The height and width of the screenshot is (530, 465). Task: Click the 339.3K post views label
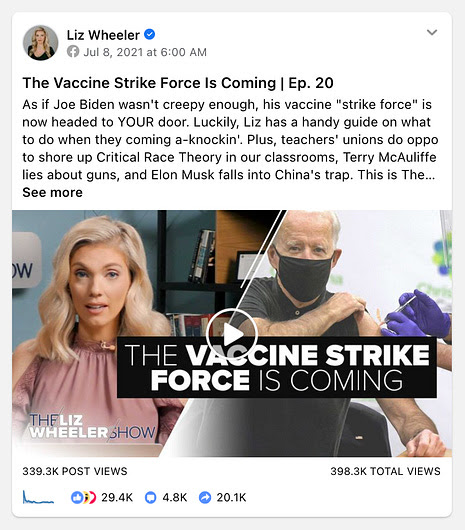(x=75, y=471)
